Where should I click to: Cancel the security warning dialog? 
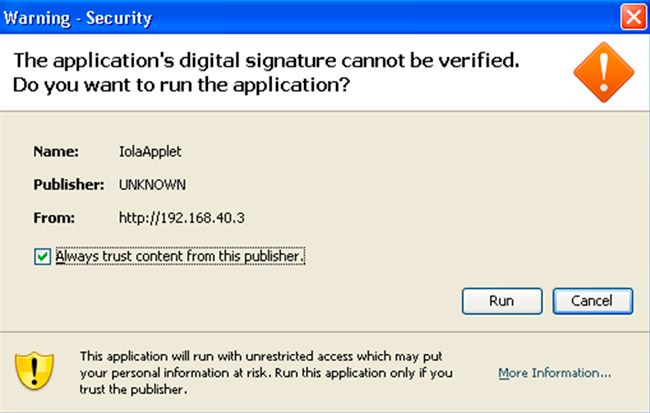pyautogui.click(x=592, y=301)
